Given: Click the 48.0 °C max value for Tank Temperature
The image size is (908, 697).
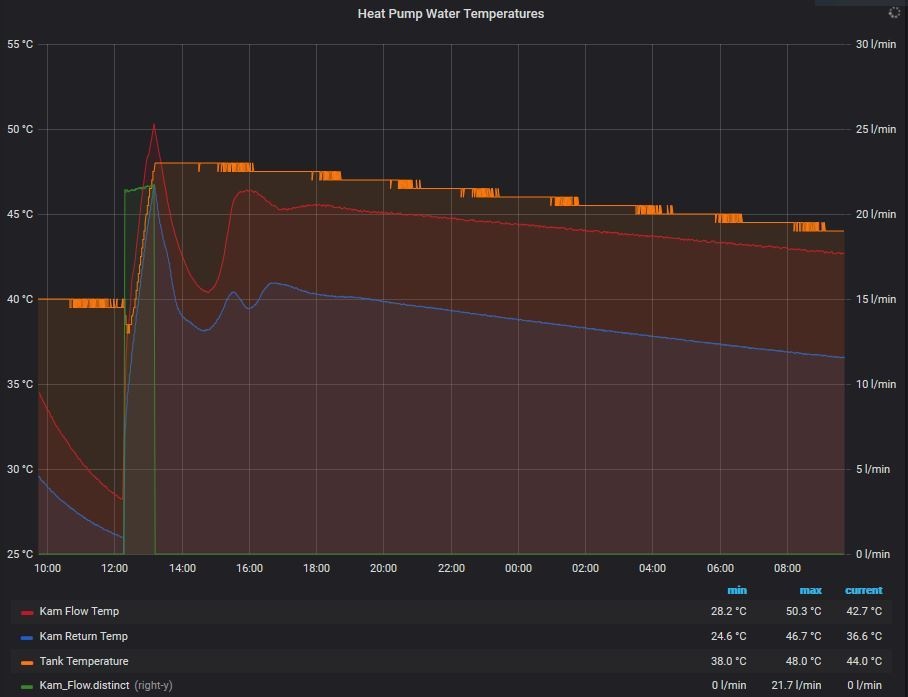Looking at the screenshot, I should click(803, 661).
